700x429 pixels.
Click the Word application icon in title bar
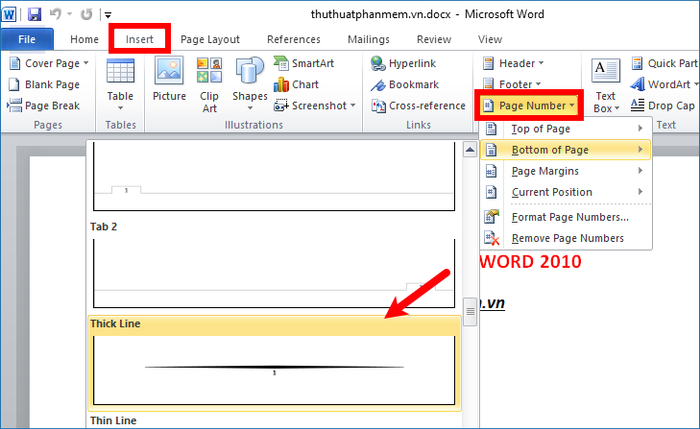tap(9, 14)
